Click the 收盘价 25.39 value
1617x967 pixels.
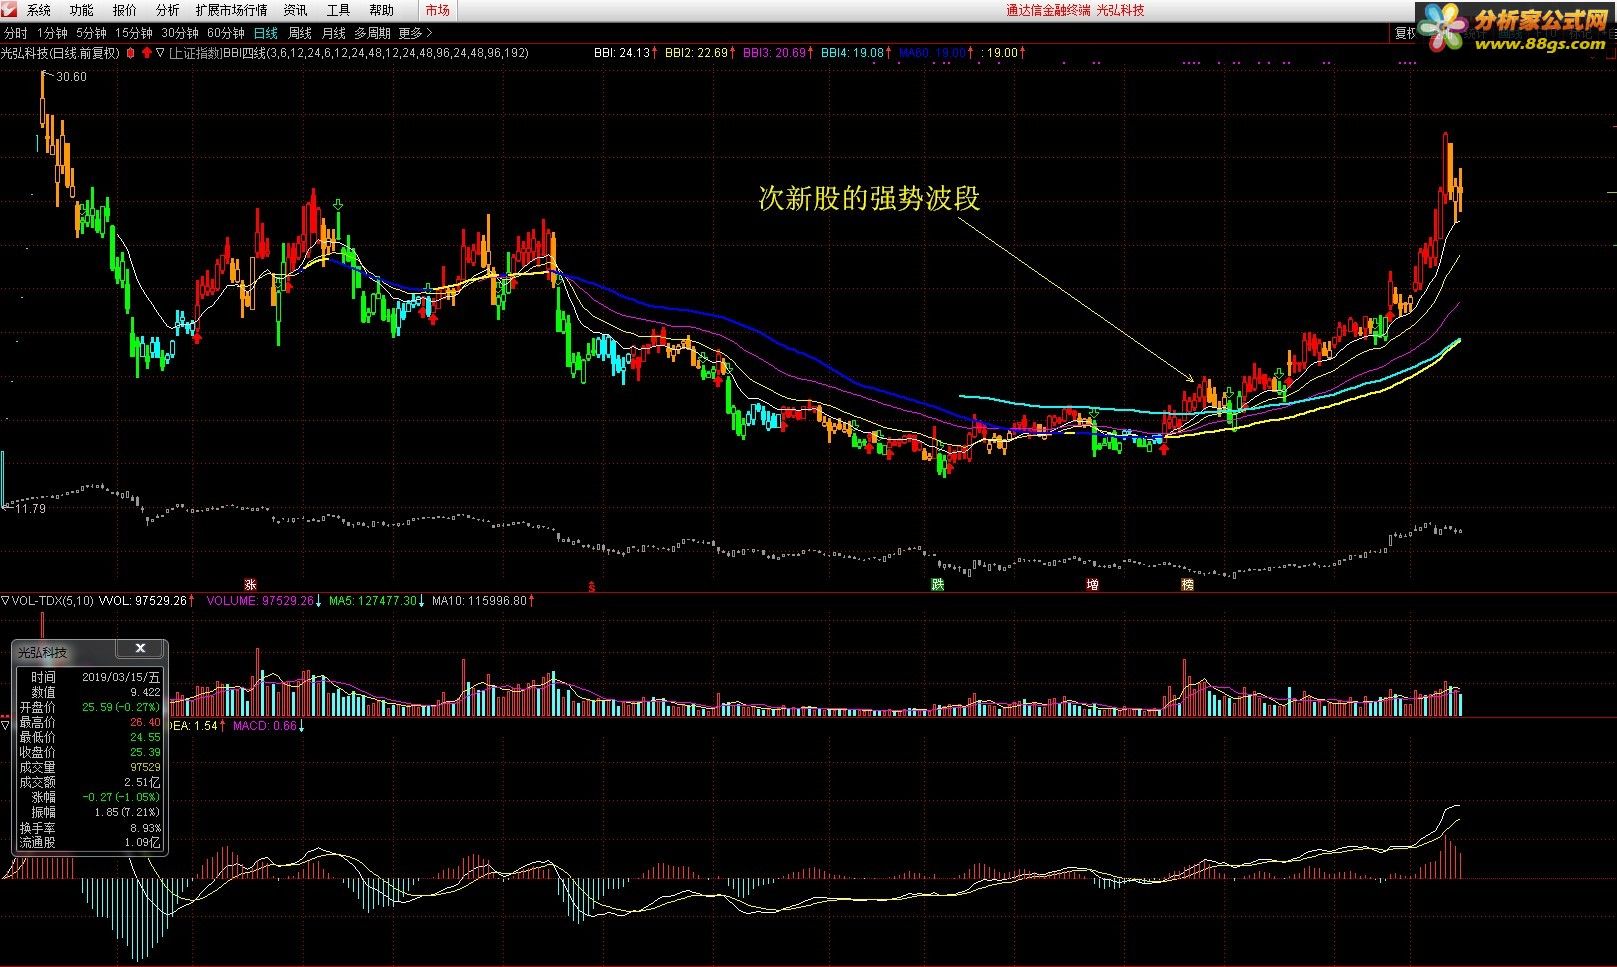point(145,752)
